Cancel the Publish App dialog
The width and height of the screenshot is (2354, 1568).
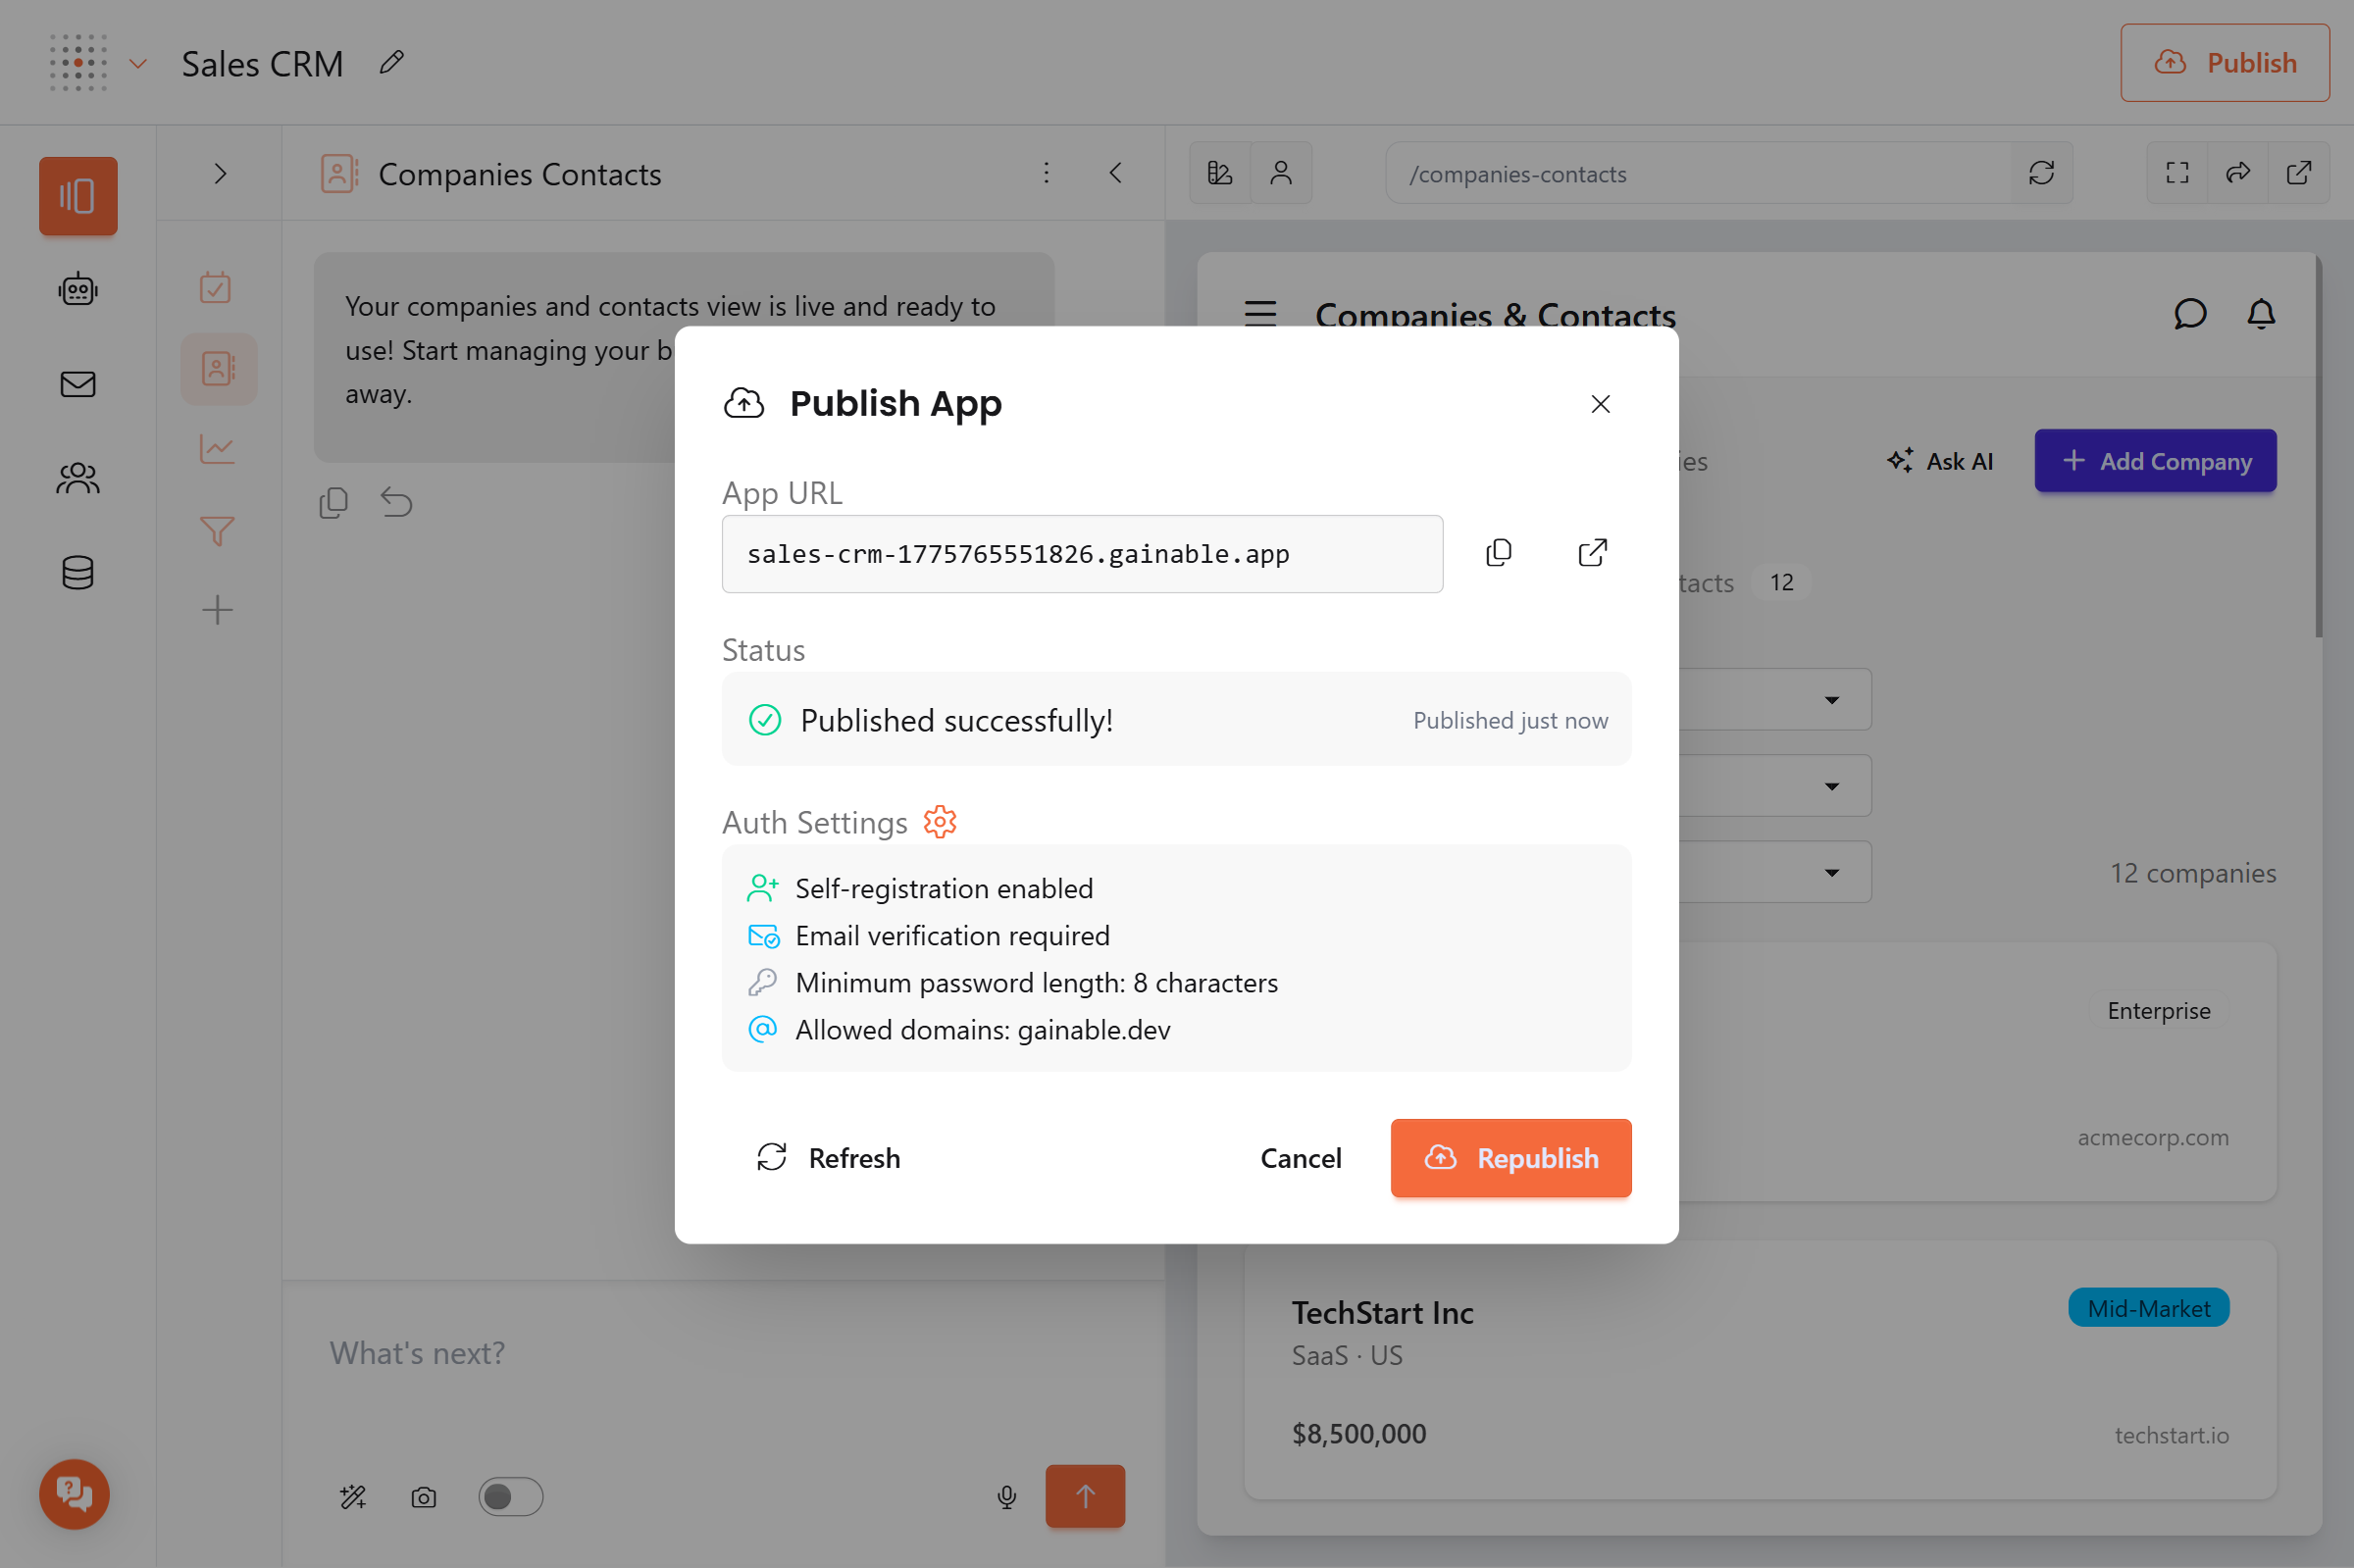[x=1300, y=1158]
